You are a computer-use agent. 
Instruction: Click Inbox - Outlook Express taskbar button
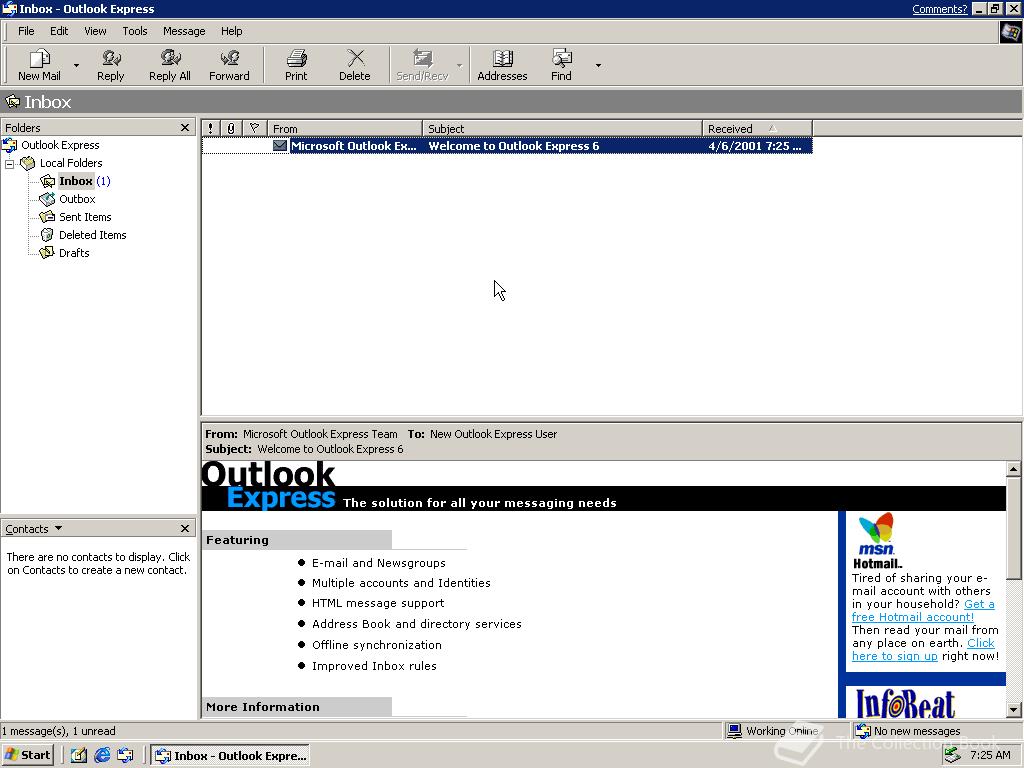[231, 756]
